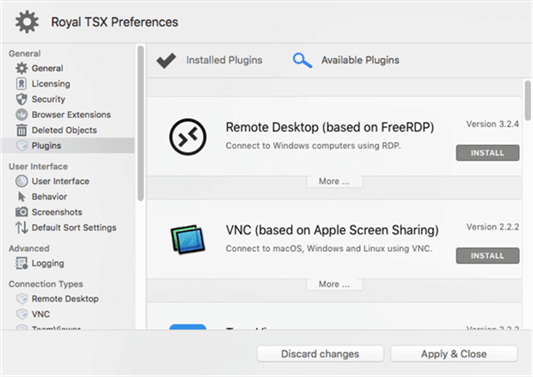Click the VNC connection type icon

(x=21, y=314)
